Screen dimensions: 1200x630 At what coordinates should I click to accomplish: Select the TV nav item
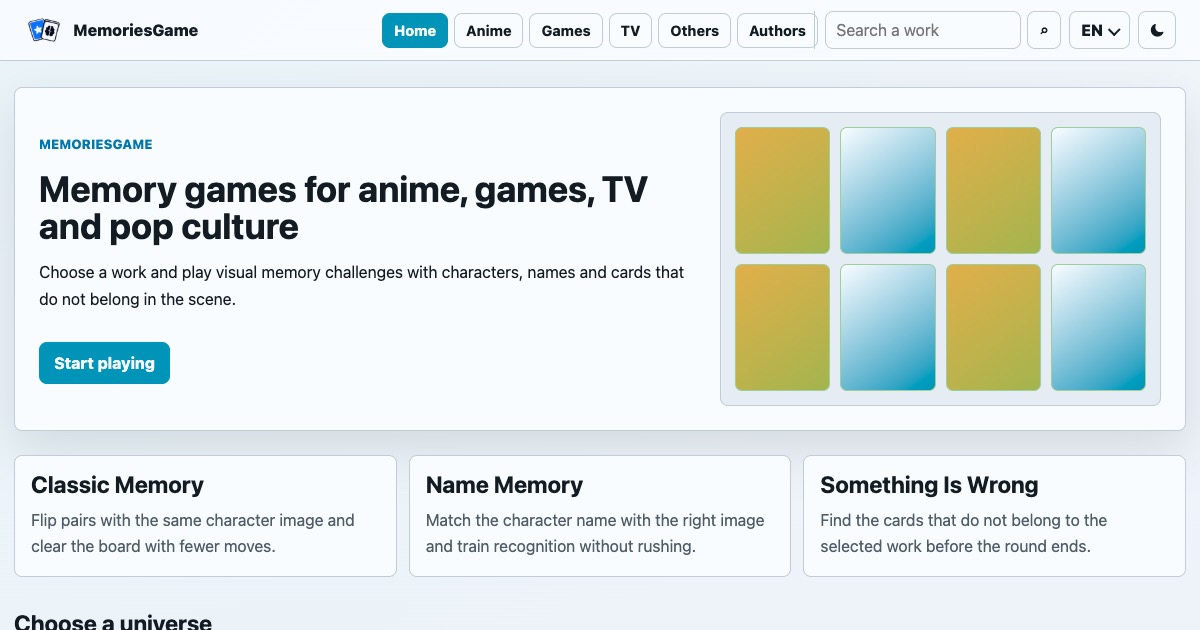[630, 30]
